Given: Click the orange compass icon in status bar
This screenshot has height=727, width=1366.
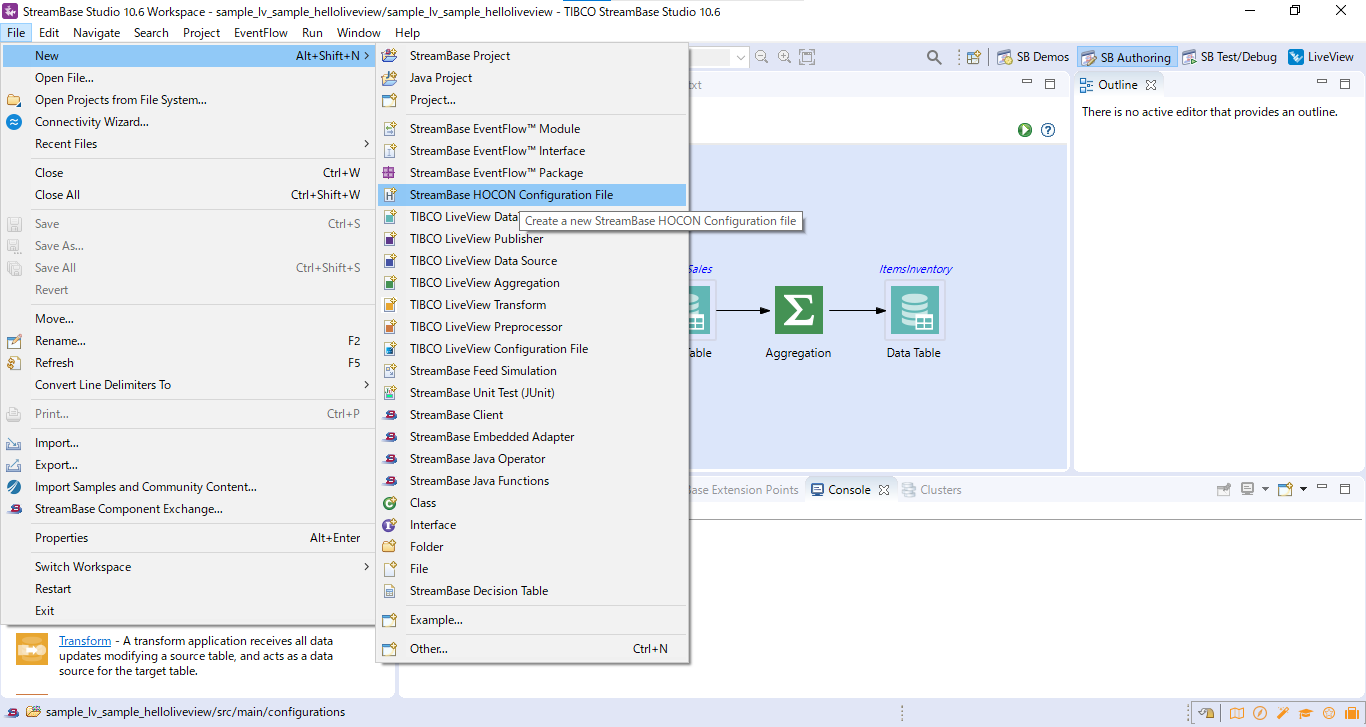Looking at the screenshot, I should [1260, 713].
